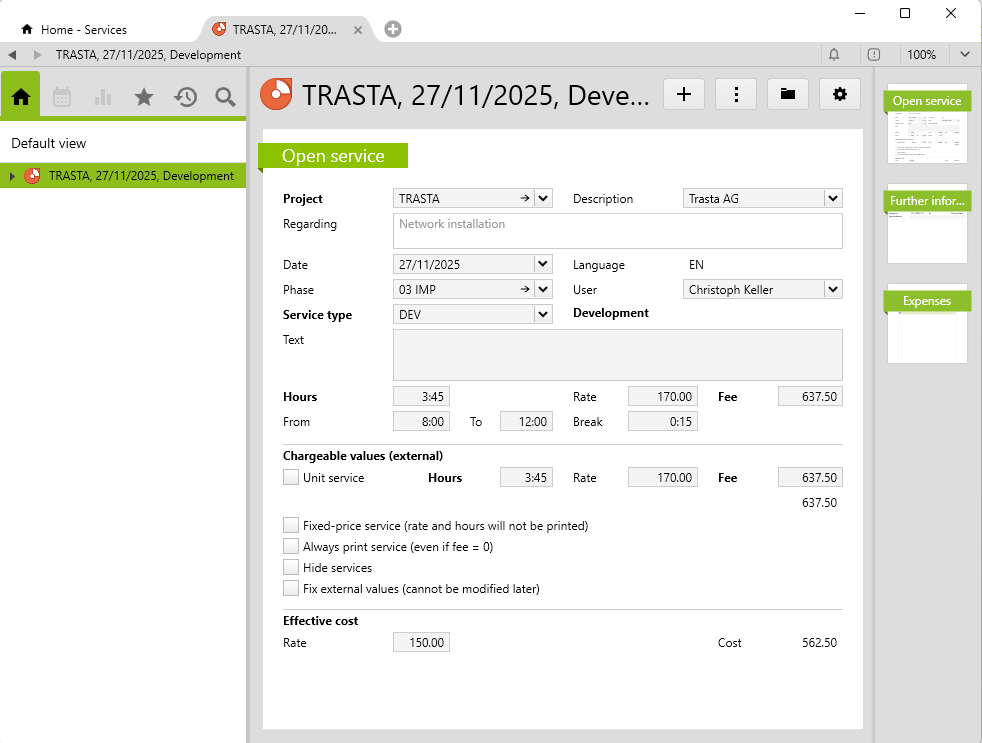Show favorites with the star icon

pos(144,97)
